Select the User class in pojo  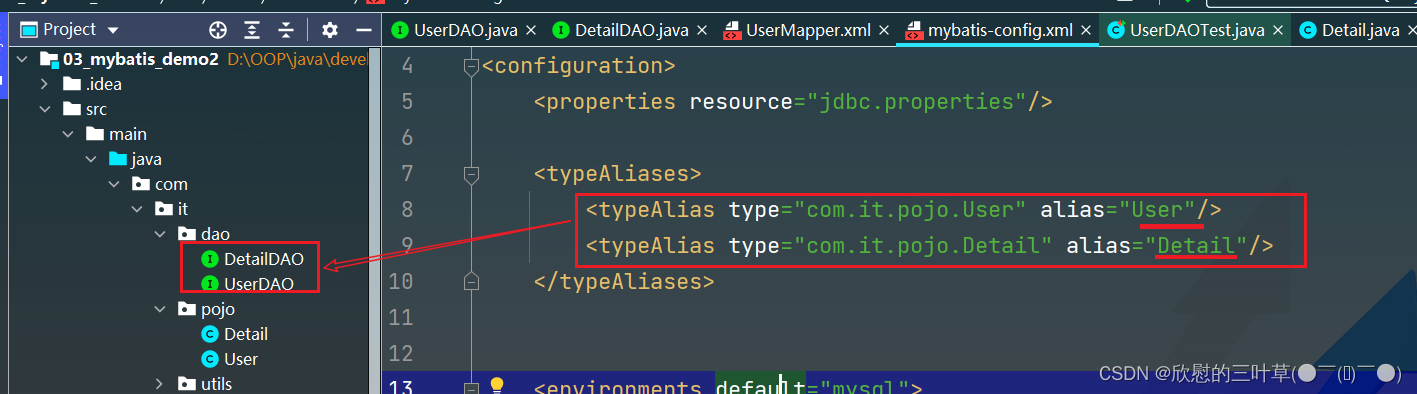pos(241,359)
